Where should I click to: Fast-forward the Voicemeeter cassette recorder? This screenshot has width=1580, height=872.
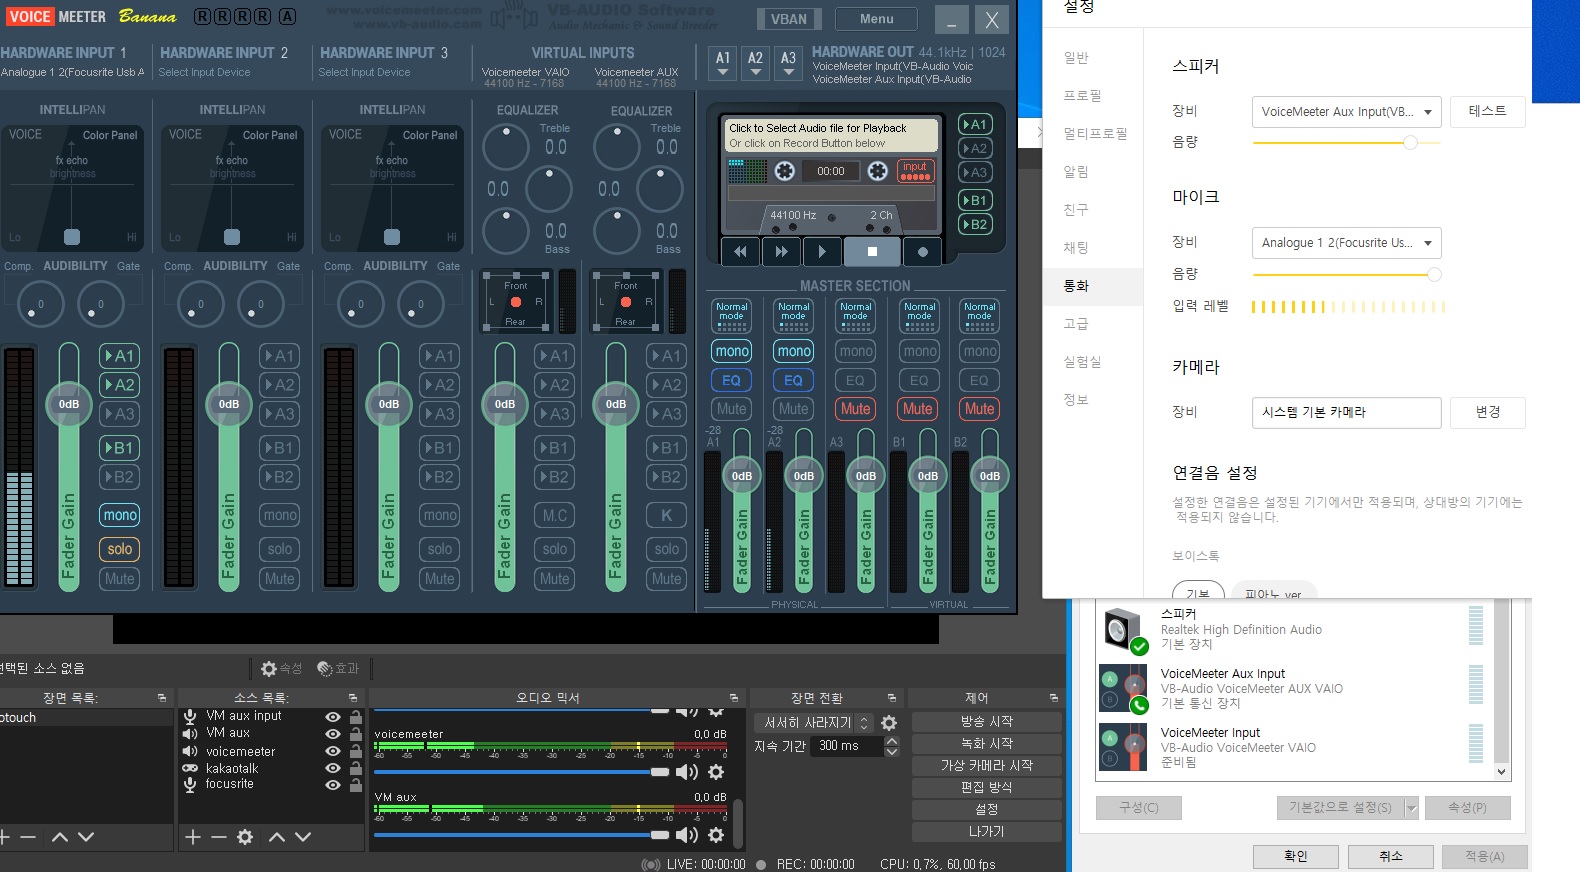(x=781, y=252)
